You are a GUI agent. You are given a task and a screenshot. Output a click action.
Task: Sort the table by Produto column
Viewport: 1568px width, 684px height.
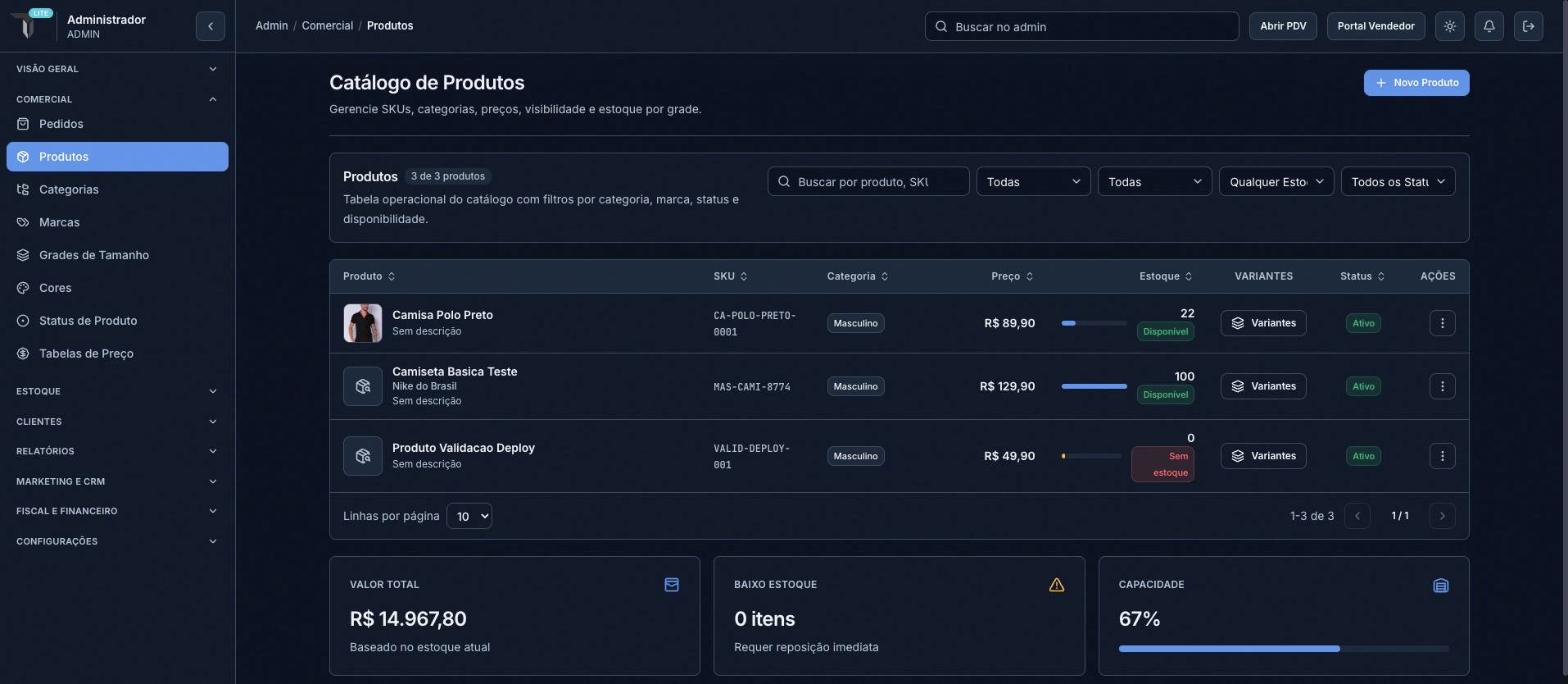point(369,276)
